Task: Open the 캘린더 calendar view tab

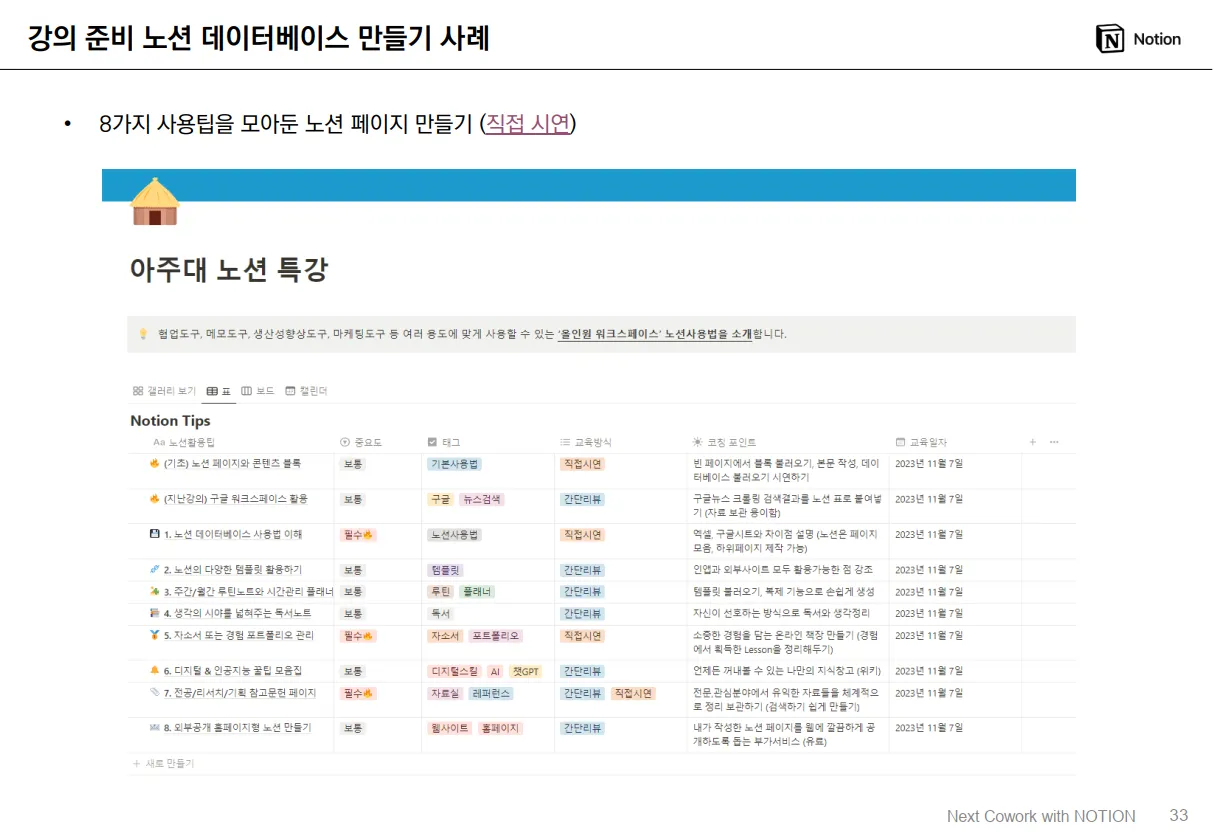Action: click(306, 391)
